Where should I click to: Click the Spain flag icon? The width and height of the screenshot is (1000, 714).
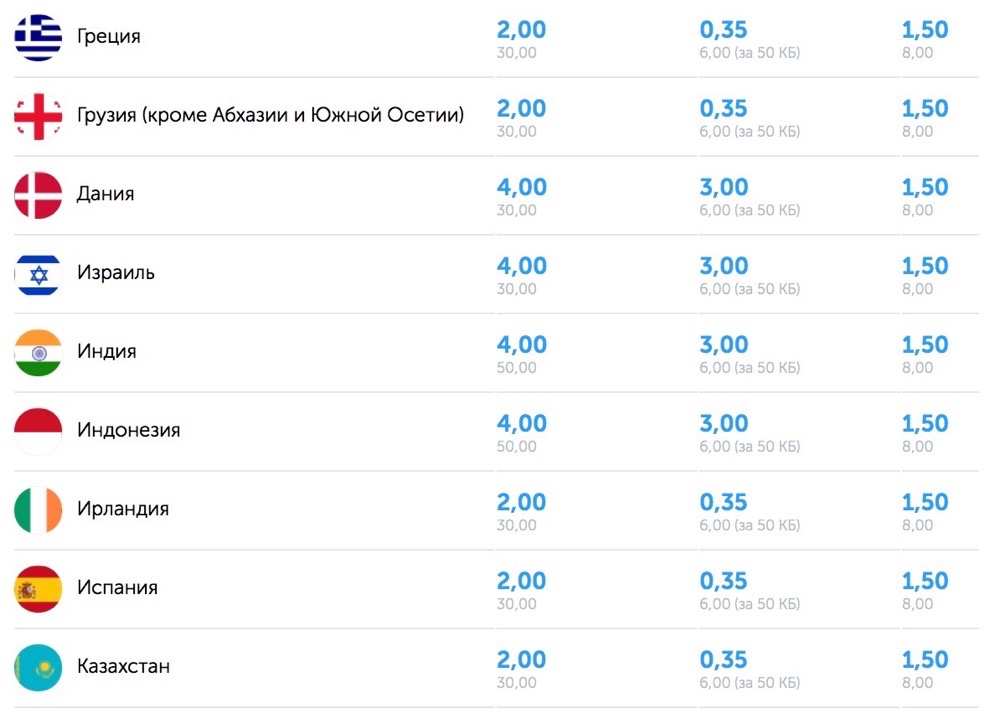tap(38, 589)
